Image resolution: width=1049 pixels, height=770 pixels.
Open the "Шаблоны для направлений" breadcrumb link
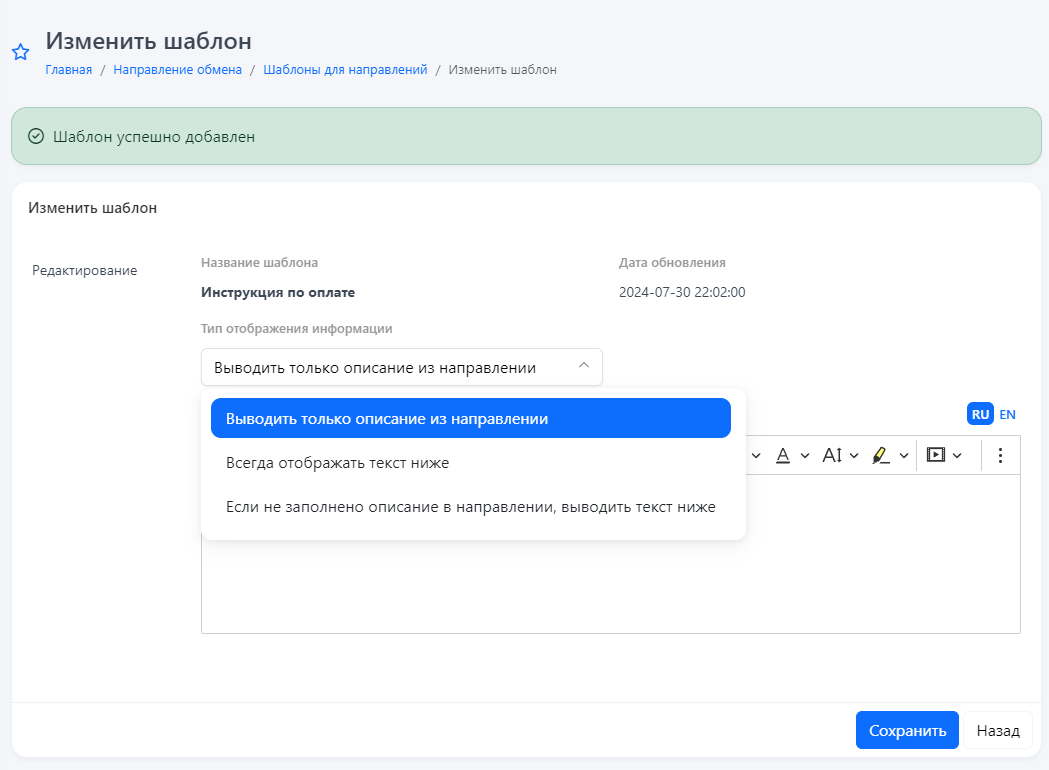point(345,70)
